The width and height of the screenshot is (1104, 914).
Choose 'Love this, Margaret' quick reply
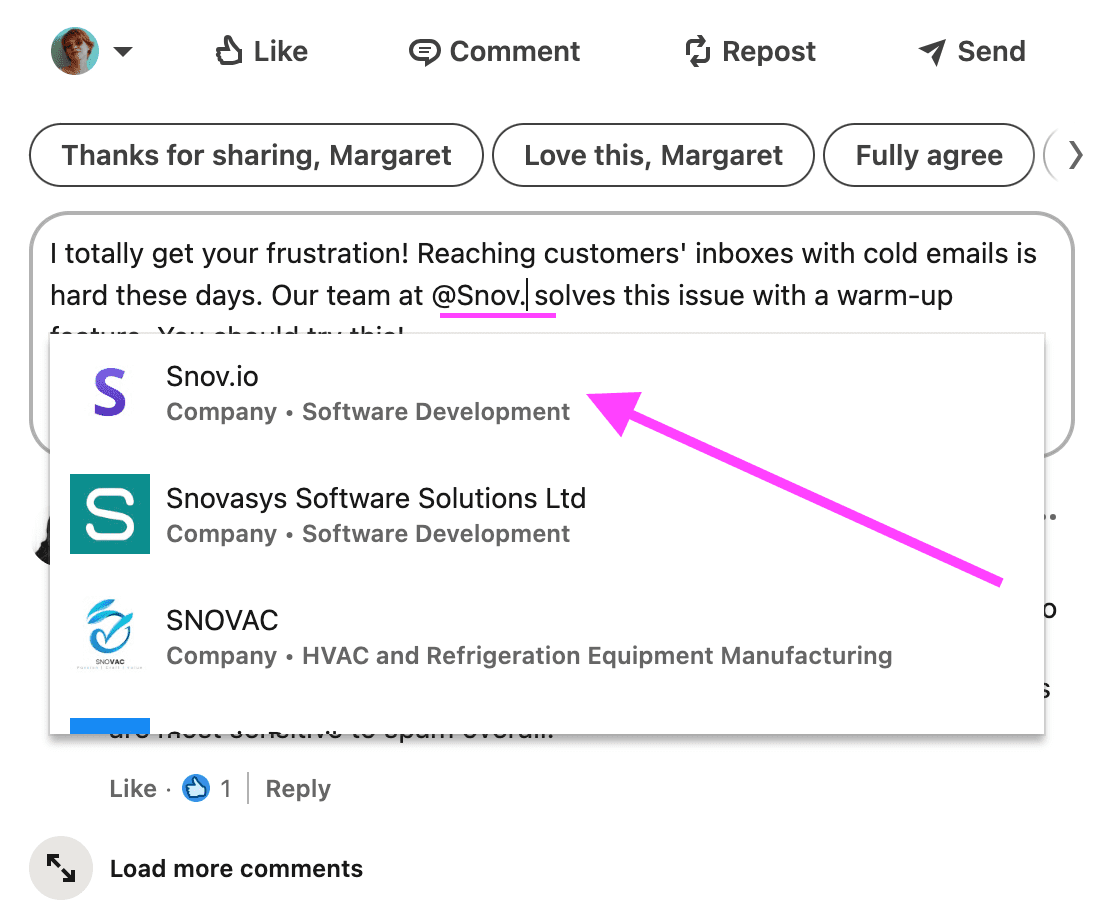[653, 155]
